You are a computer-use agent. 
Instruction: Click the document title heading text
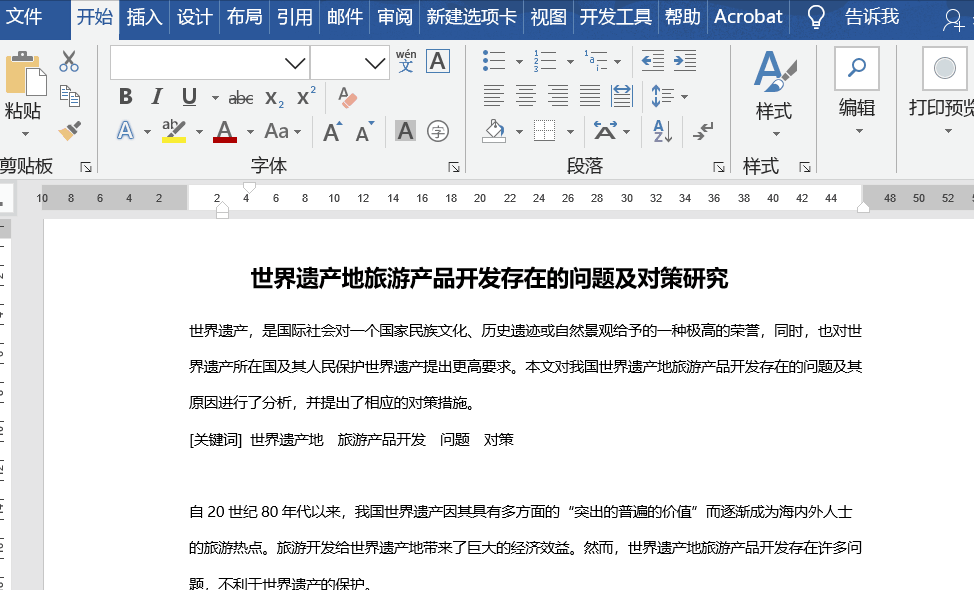click(x=489, y=279)
